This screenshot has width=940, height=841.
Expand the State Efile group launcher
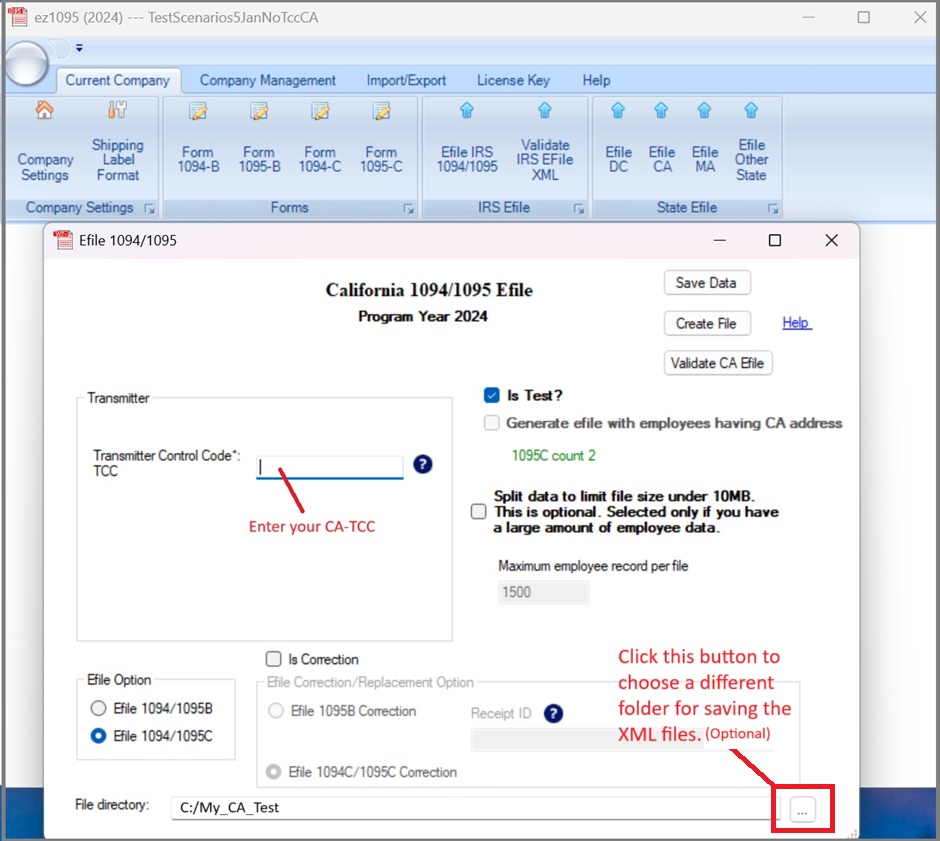pyautogui.click(x=772, y=208)
